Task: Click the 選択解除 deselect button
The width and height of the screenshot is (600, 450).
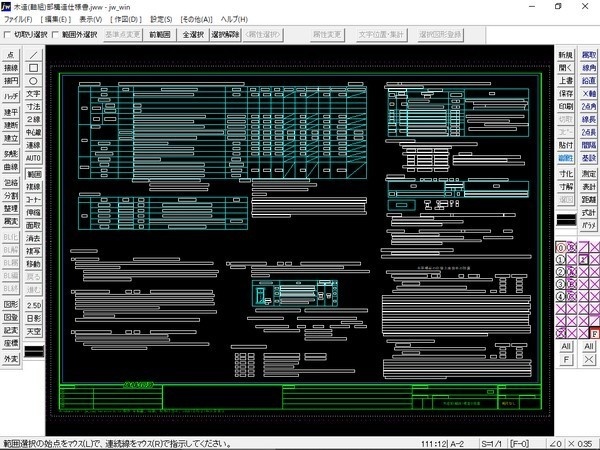Action: coord(225,35)
